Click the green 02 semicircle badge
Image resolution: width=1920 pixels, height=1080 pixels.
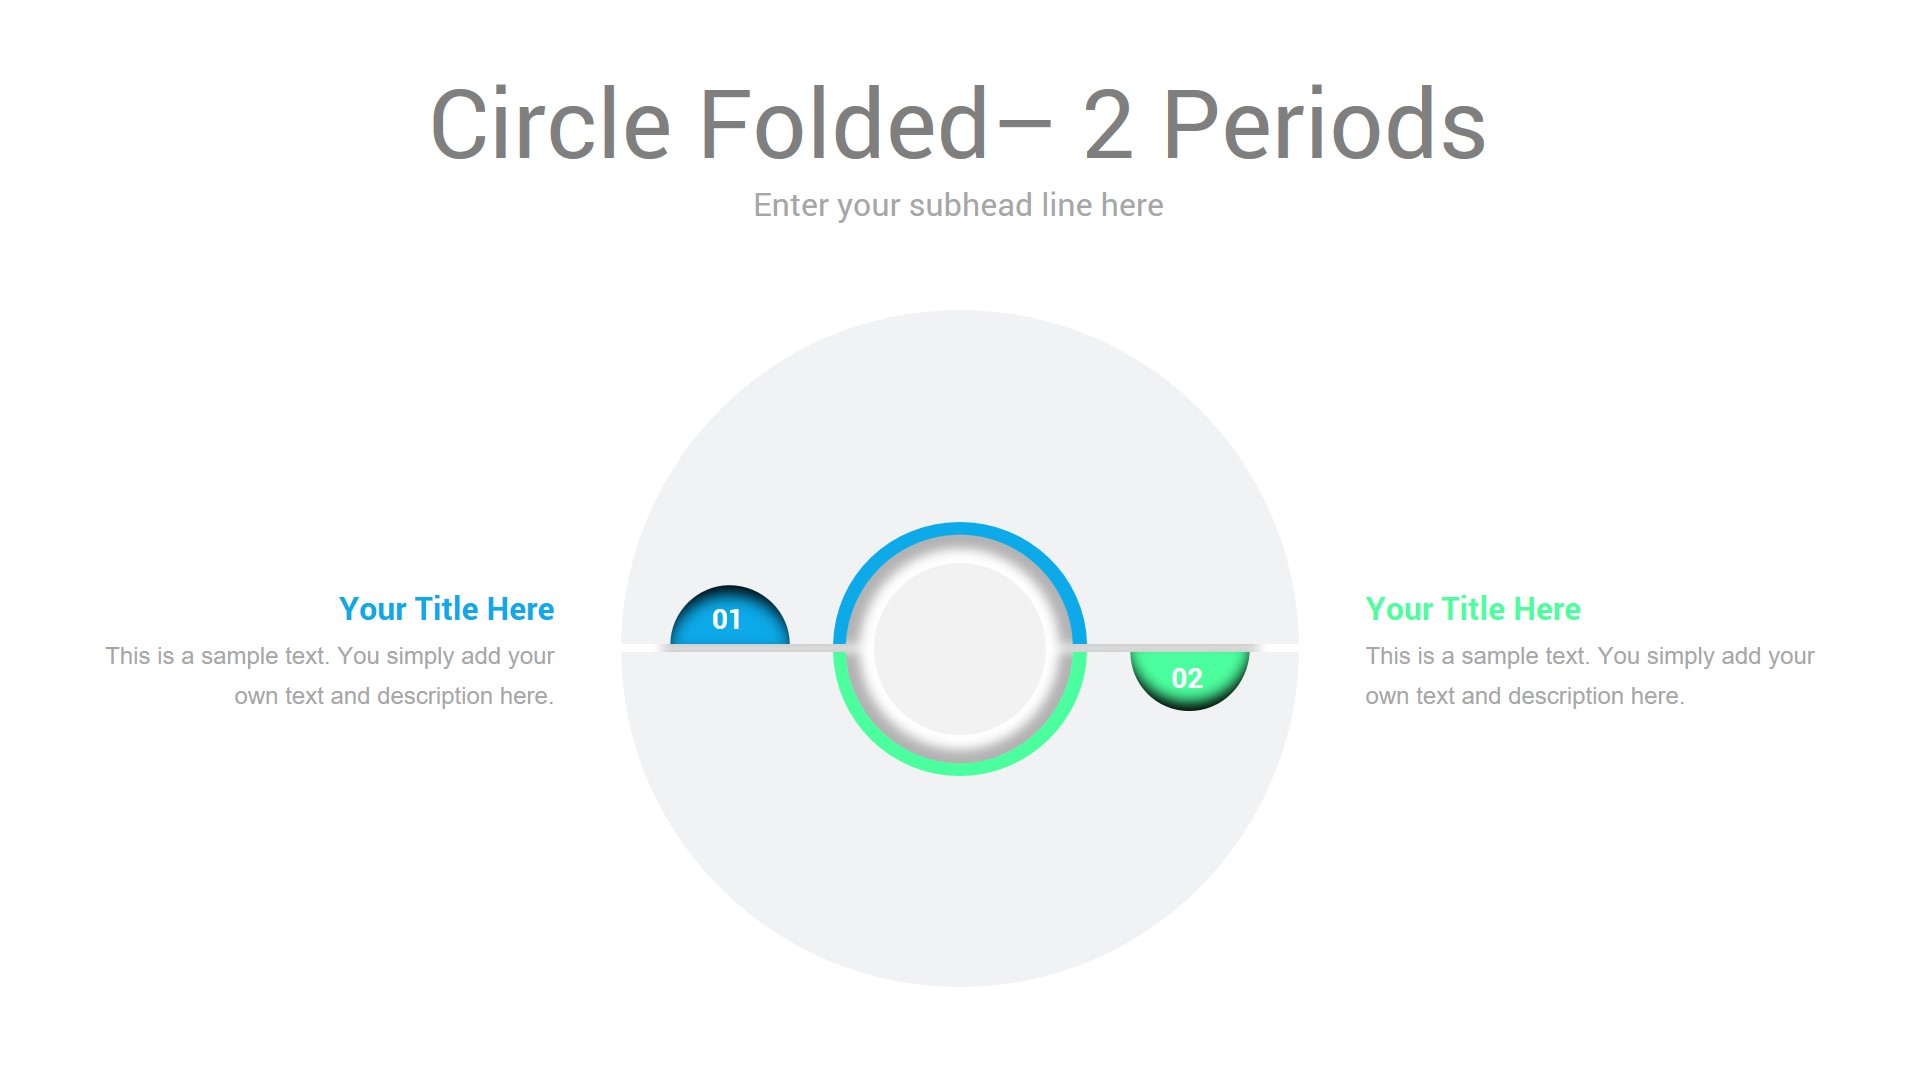click(1189, 678)
